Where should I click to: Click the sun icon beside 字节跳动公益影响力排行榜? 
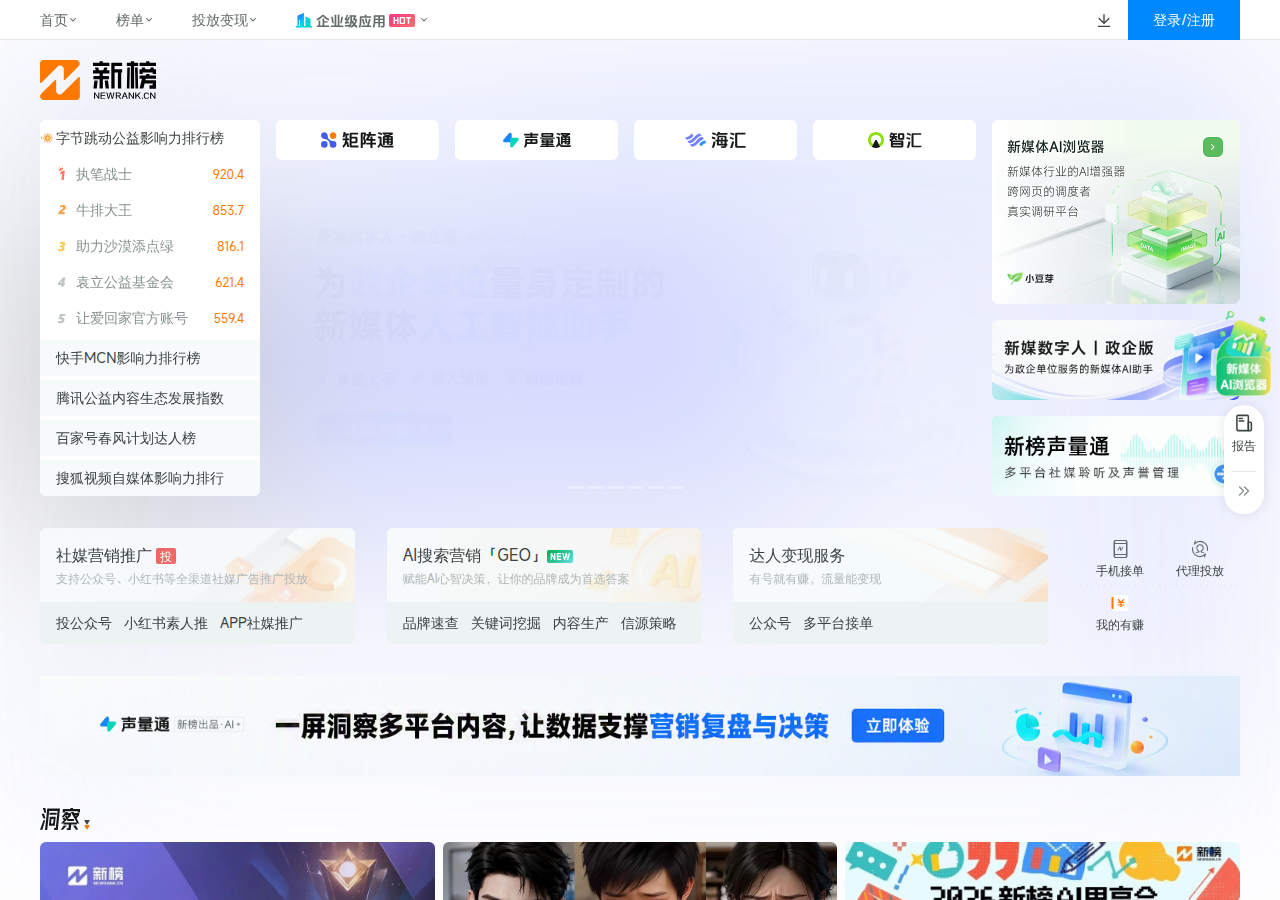47,138
